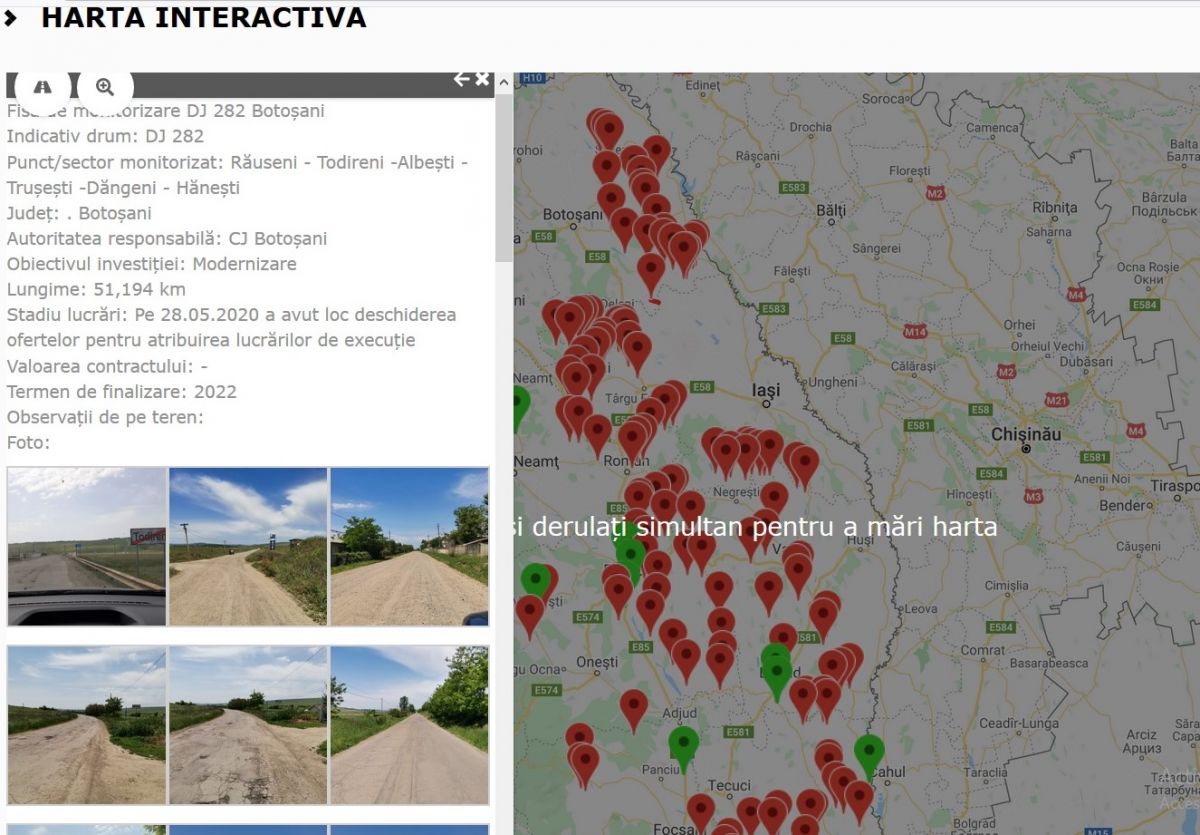Open the cracked road photo in second row
This screenshot has height=835, width=1200.
click(x=248, y=724)
